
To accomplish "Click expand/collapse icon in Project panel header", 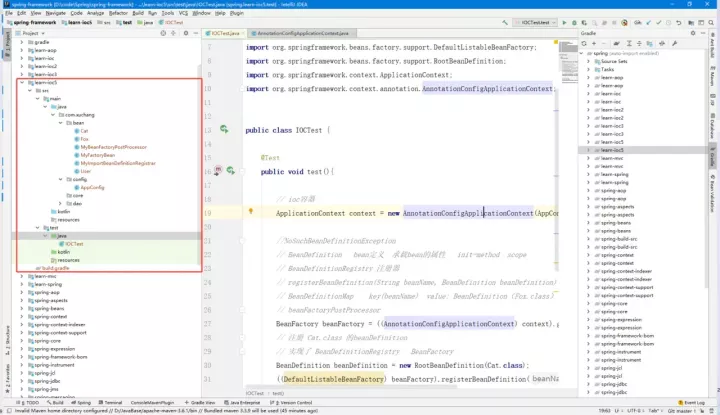I will 173,33.
